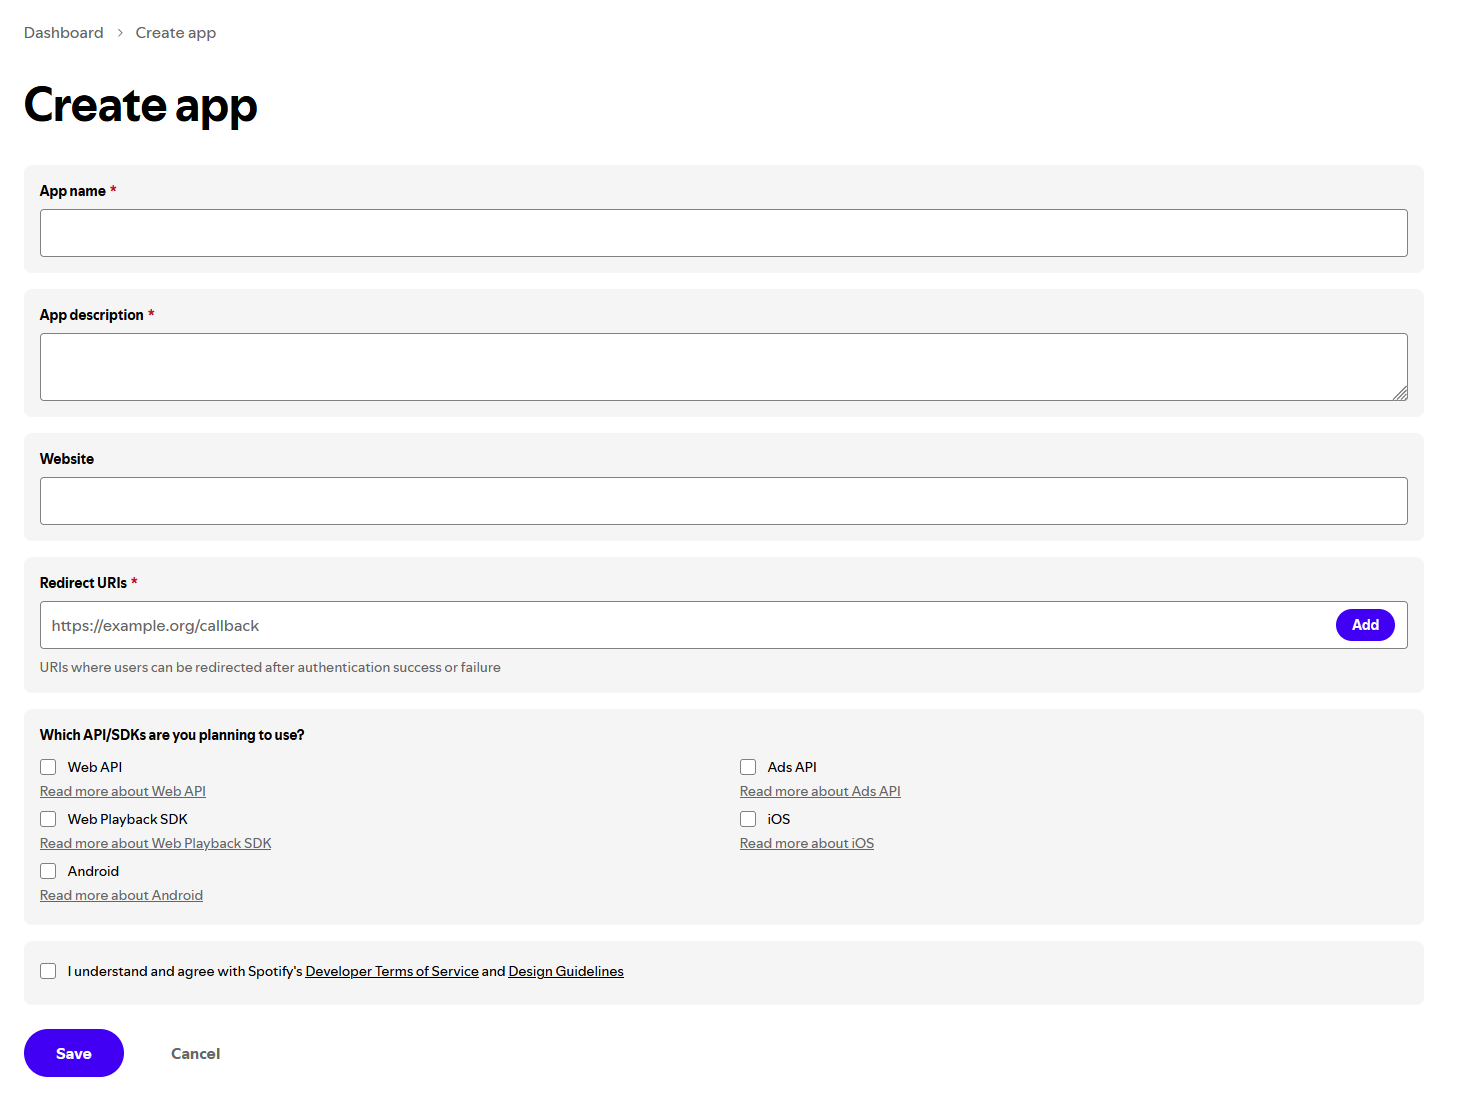Open Read more about Android
The image size is (1459, 1112).
pyautogui.click(x=120, y=894)
